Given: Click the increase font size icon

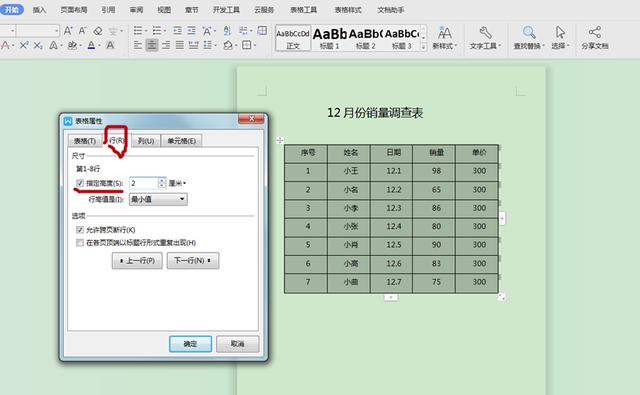Looking at the screenshot, I should 68,31.
